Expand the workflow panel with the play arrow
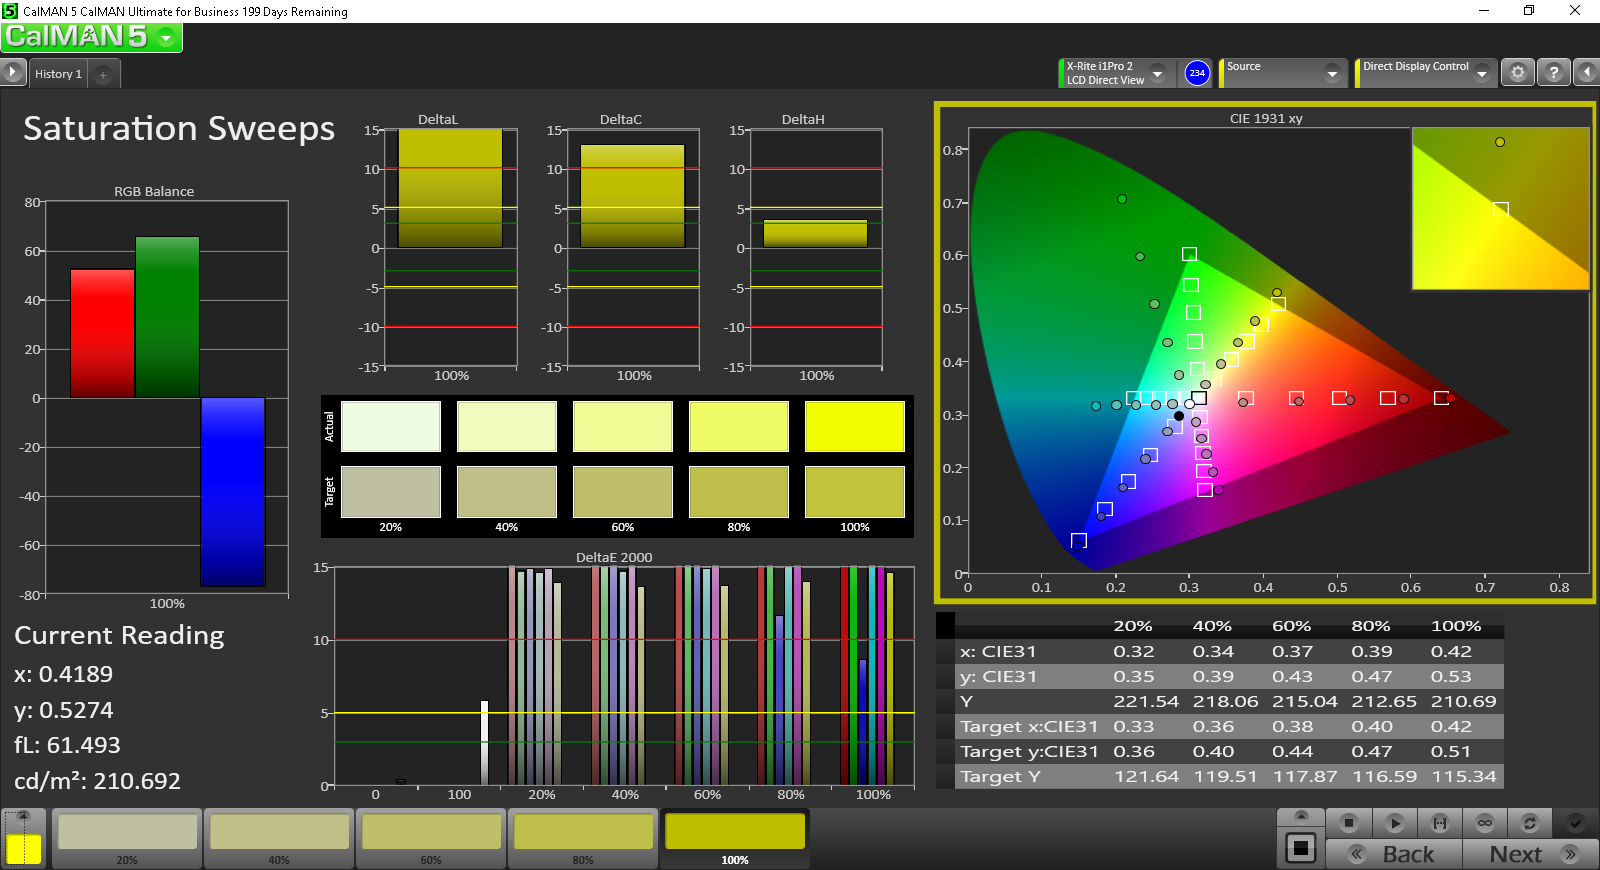1600x870 pixels. point(13,73)
